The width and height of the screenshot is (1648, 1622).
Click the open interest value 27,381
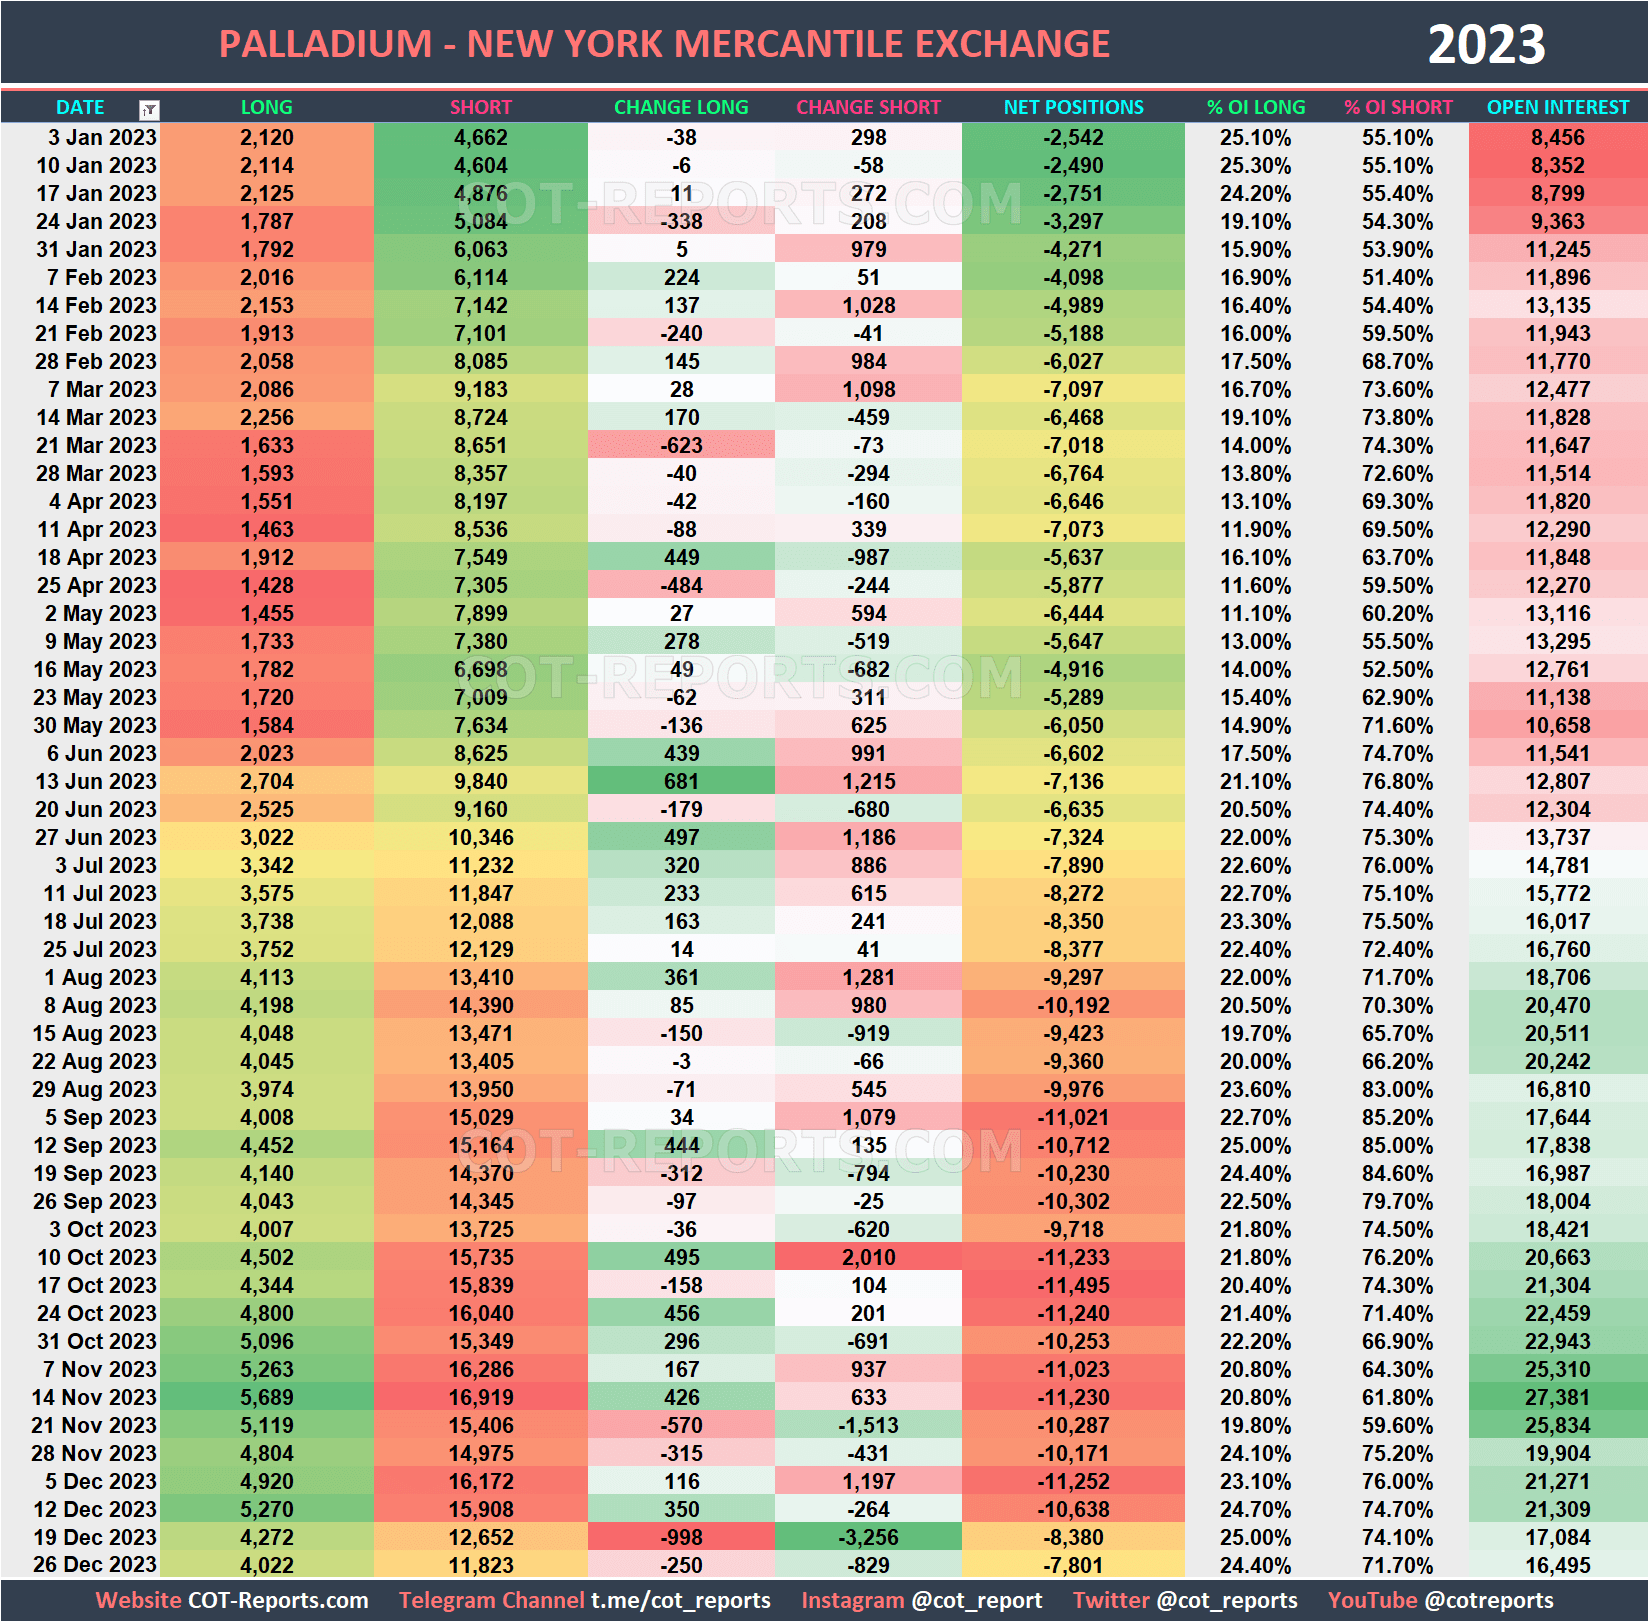tap(1557, 1397)
